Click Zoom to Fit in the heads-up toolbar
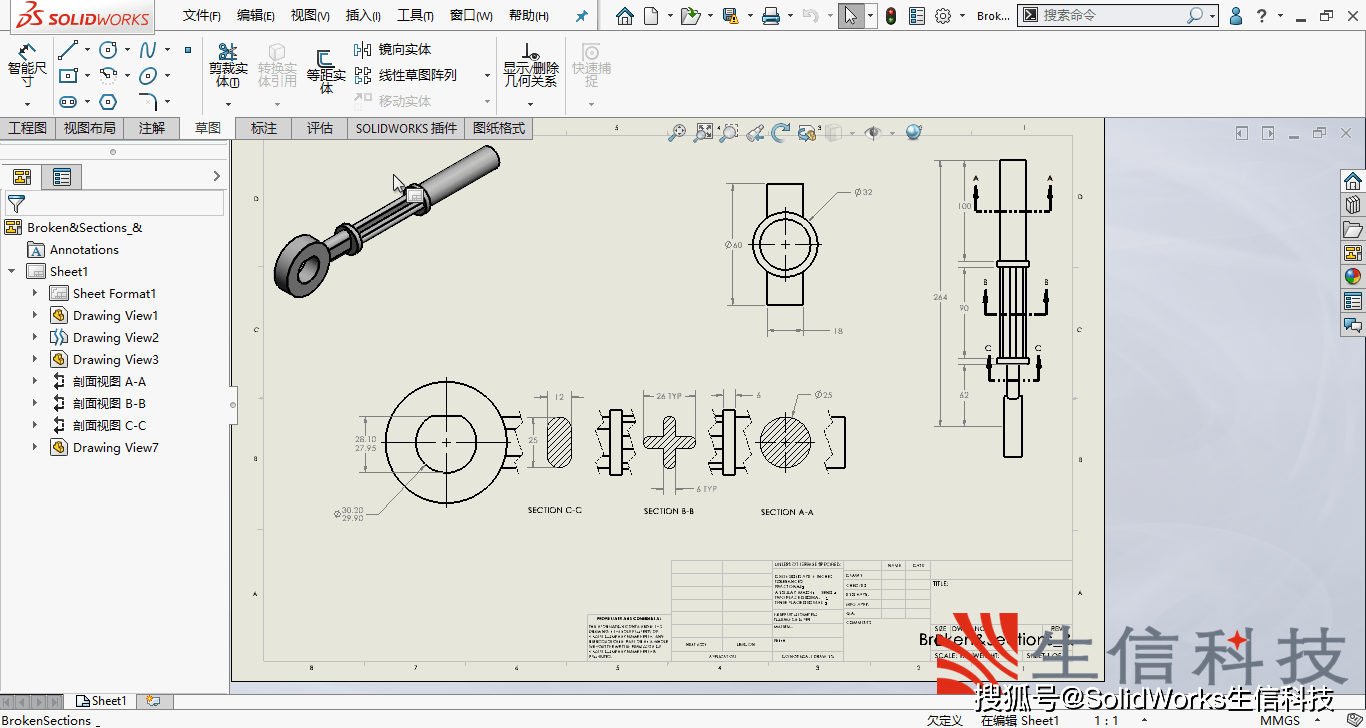This screenshot has width=1366, height=728. (x=704, y=131)
